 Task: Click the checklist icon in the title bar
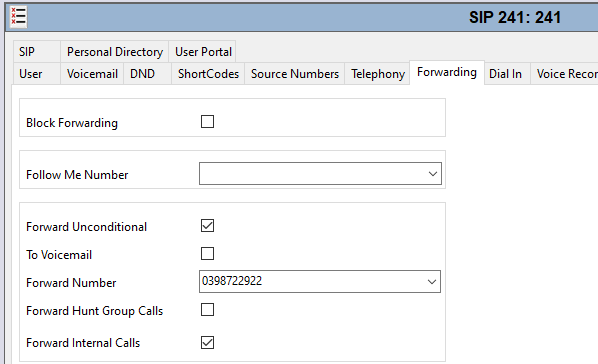click(x=18, y=17)
